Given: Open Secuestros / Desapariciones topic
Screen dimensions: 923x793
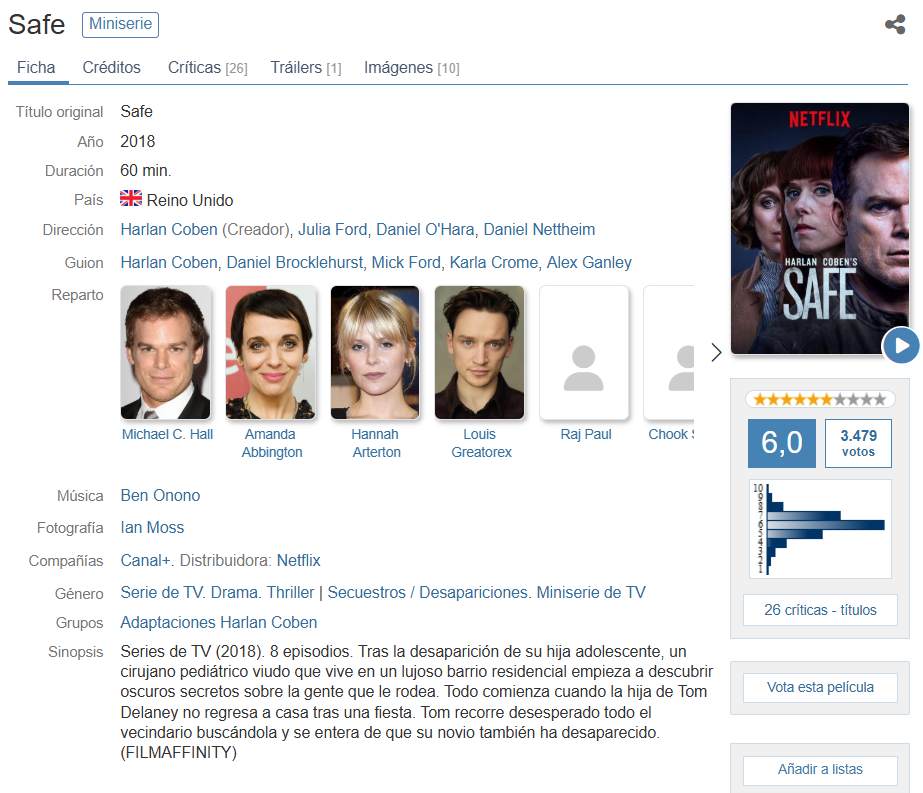Looking at the screenshot, I should [x=427, y=592].
